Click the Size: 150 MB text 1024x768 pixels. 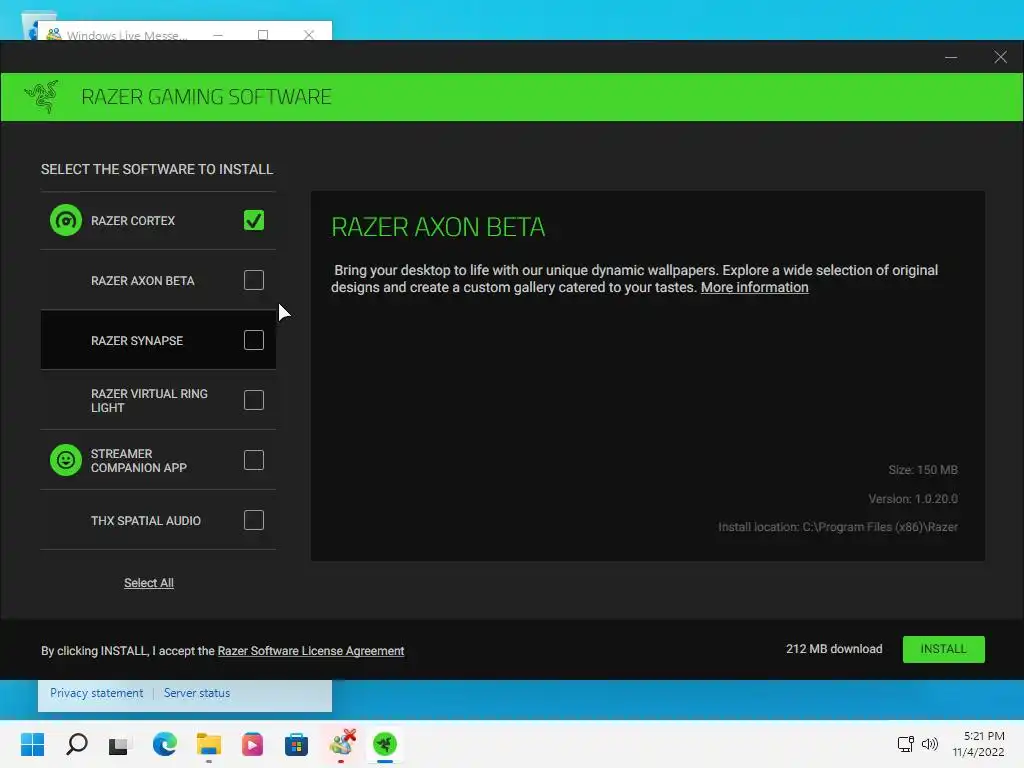923,470
